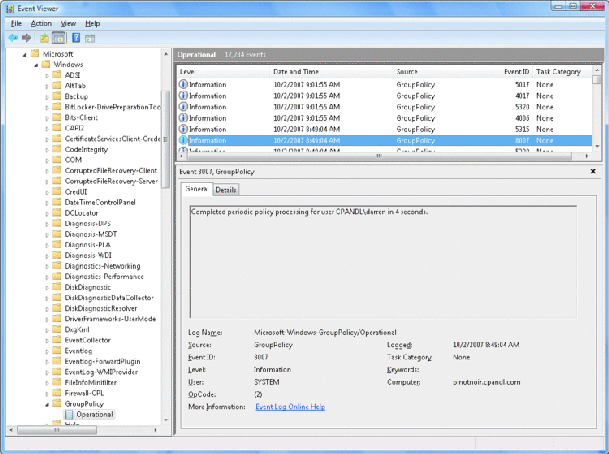609x454 pixels.
Task: Click the tree pane horizontal scrollbar thumb
Action: (x=57, y=430)
